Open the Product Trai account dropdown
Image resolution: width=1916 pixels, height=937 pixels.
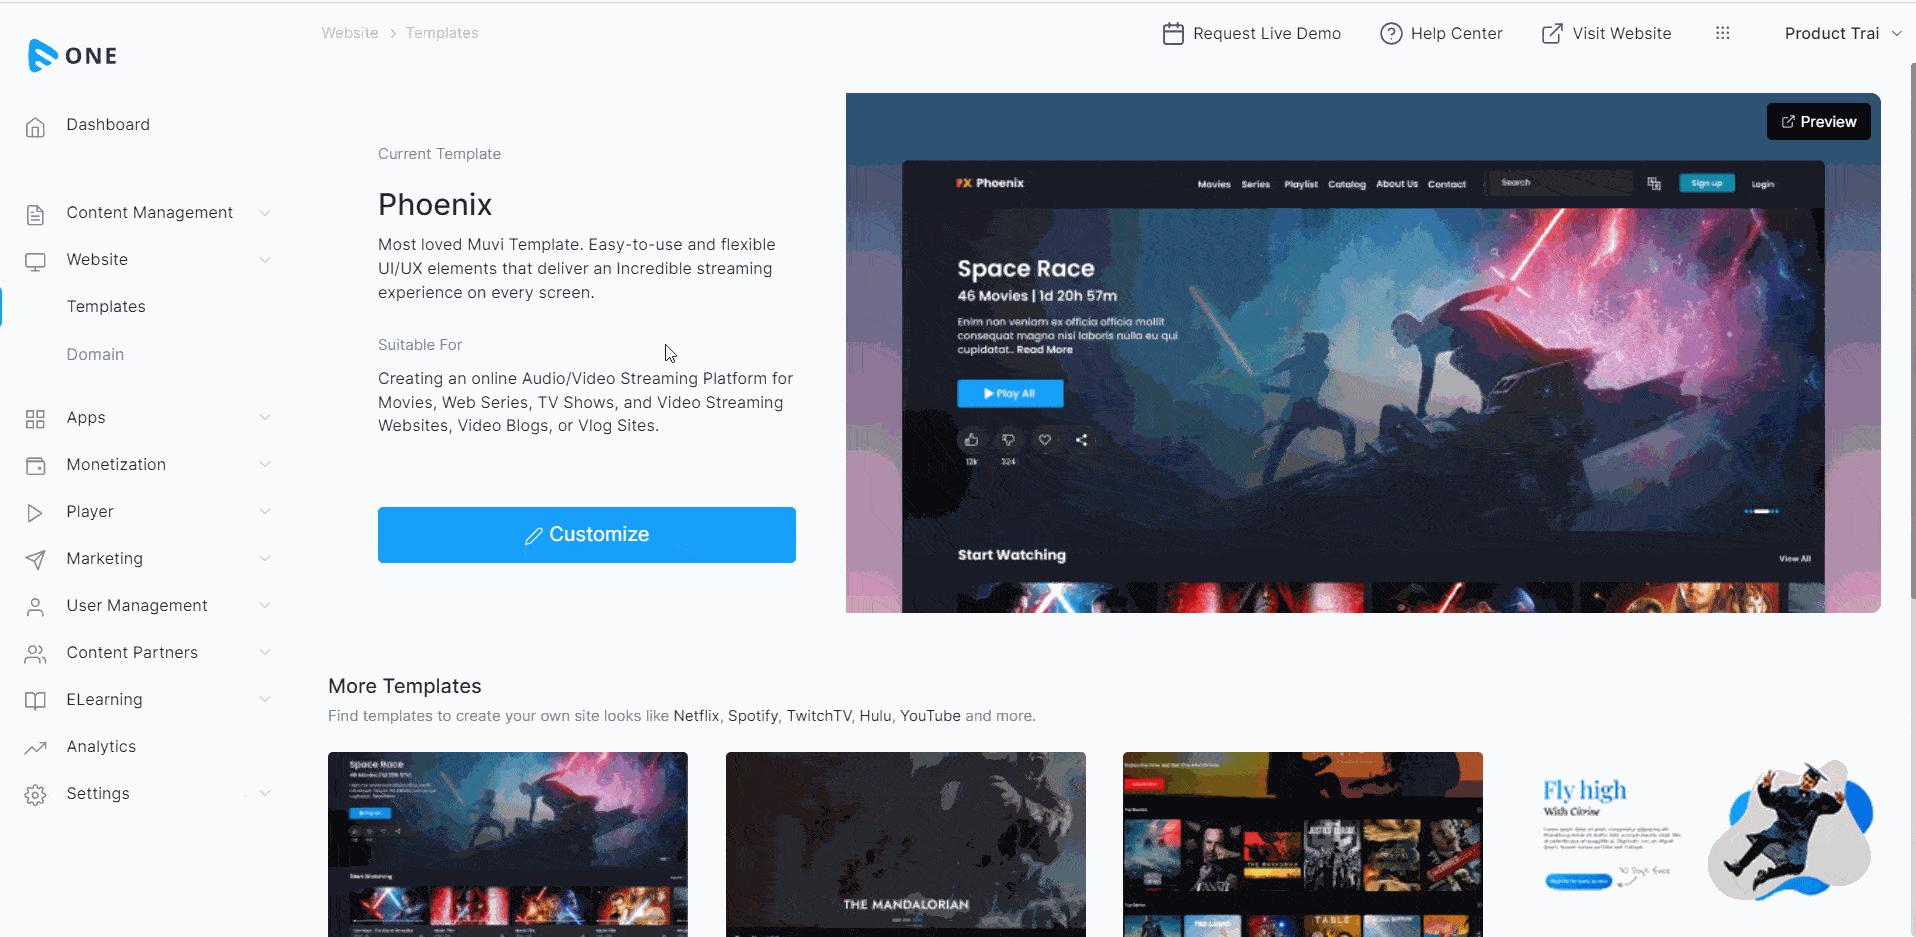pyautogui.click(x=1842, y=33)
